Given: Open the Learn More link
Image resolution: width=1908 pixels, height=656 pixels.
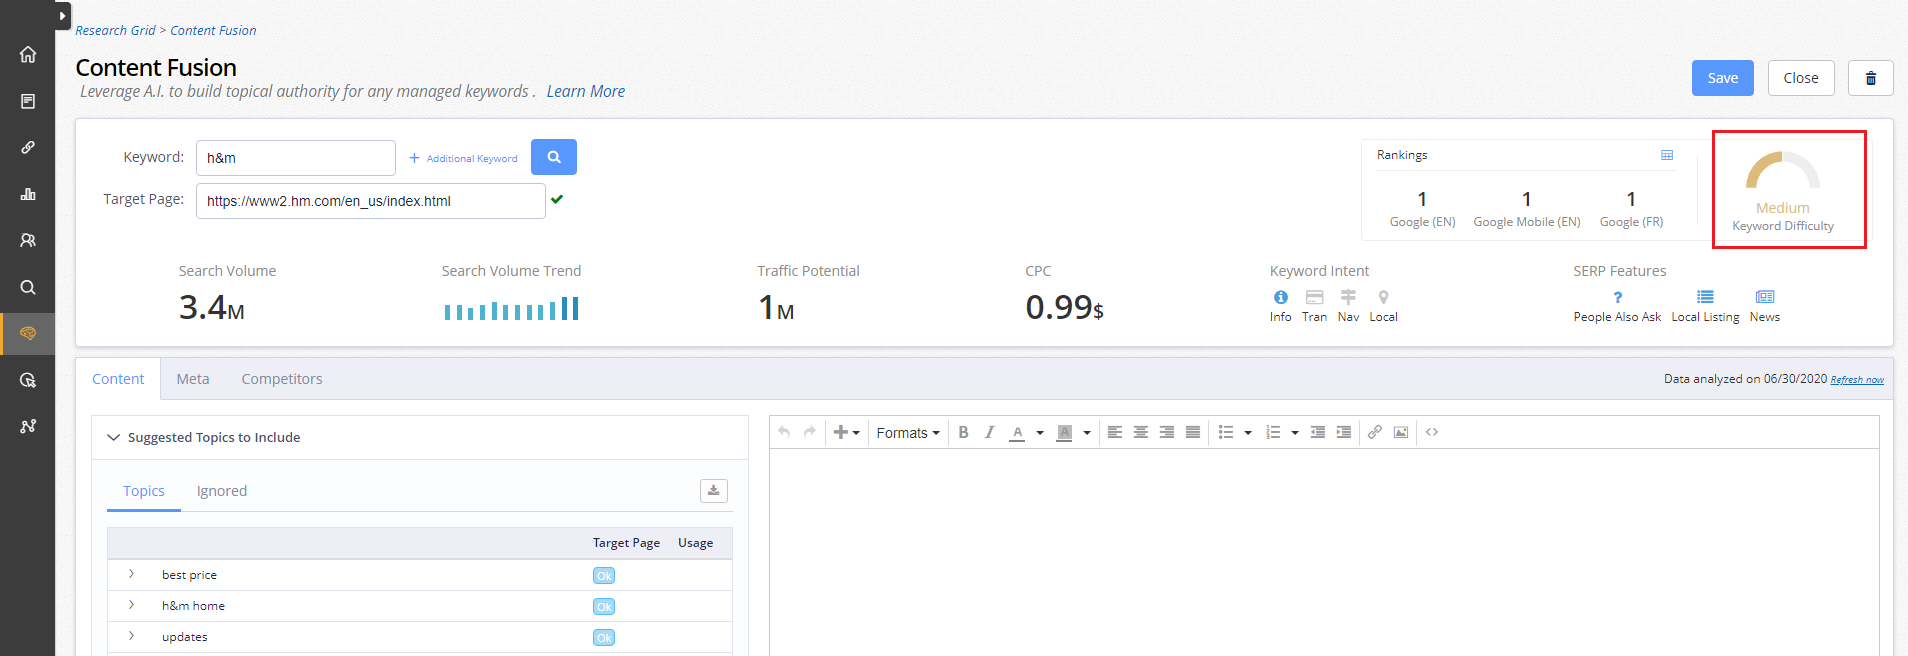Looking at the screenshot, I should 586,91.
